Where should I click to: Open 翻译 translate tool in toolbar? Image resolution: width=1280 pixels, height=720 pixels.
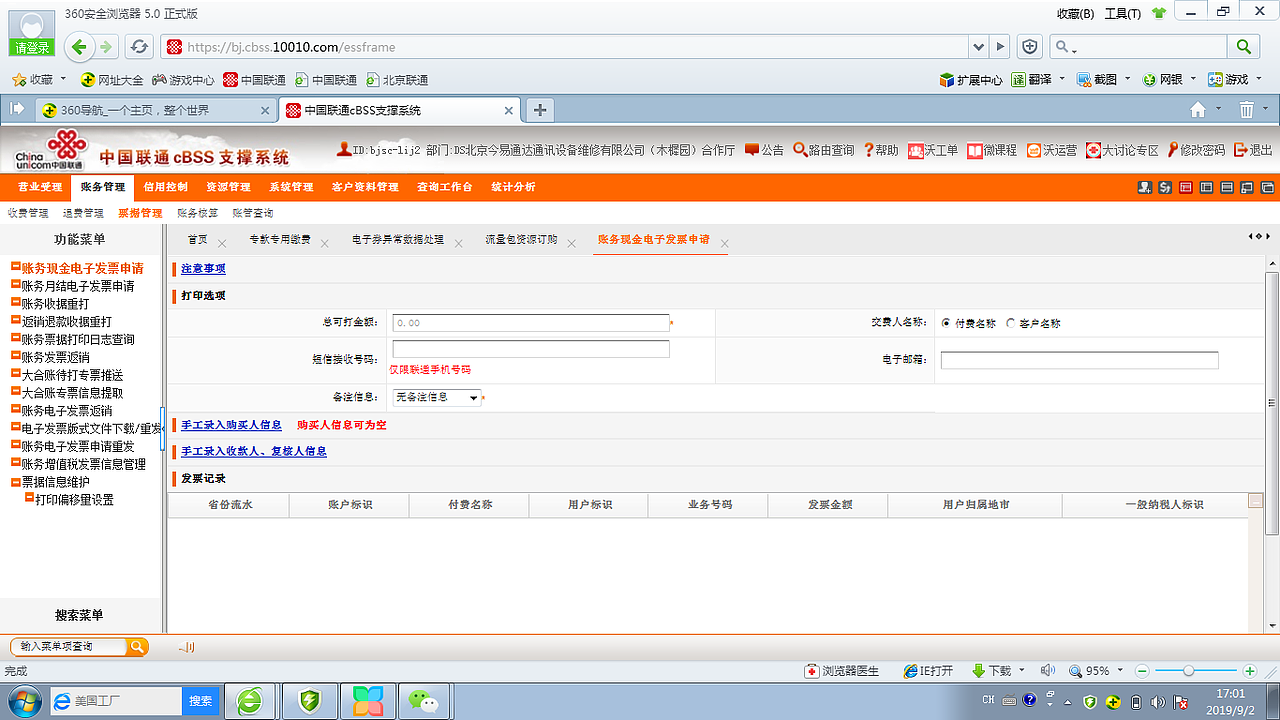click(1032, 80)
